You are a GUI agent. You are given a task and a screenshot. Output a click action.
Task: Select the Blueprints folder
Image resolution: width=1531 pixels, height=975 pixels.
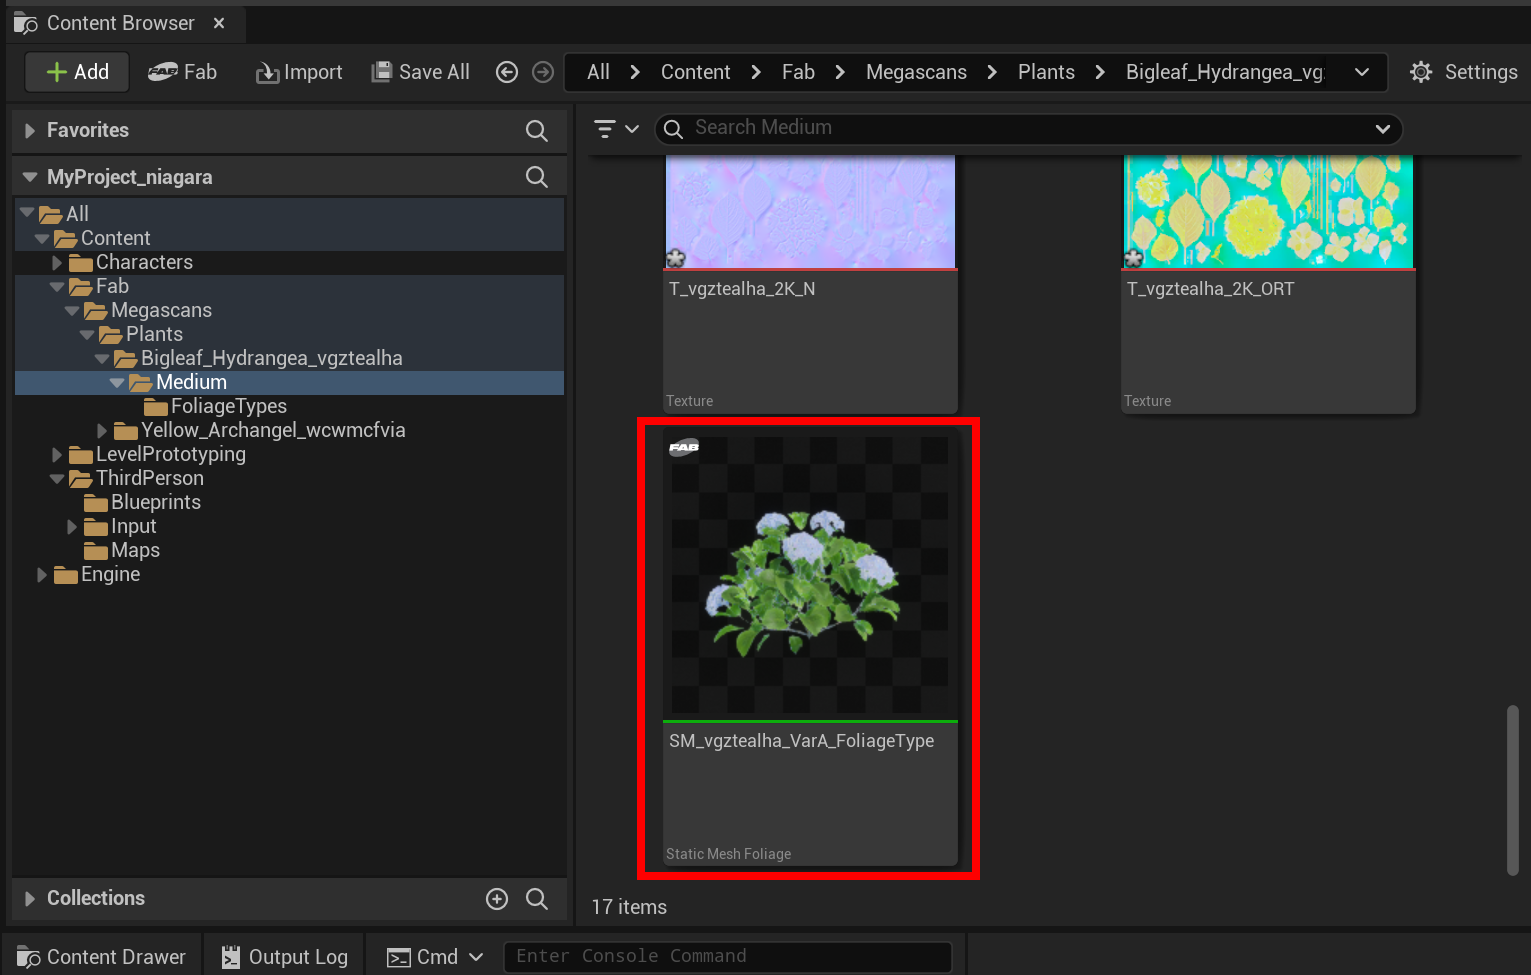click(155, 502)
